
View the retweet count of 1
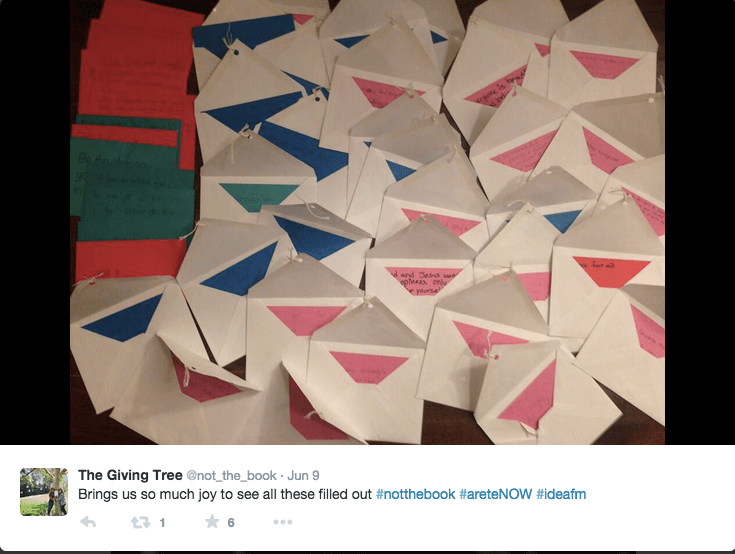click(x=162, y=523)
